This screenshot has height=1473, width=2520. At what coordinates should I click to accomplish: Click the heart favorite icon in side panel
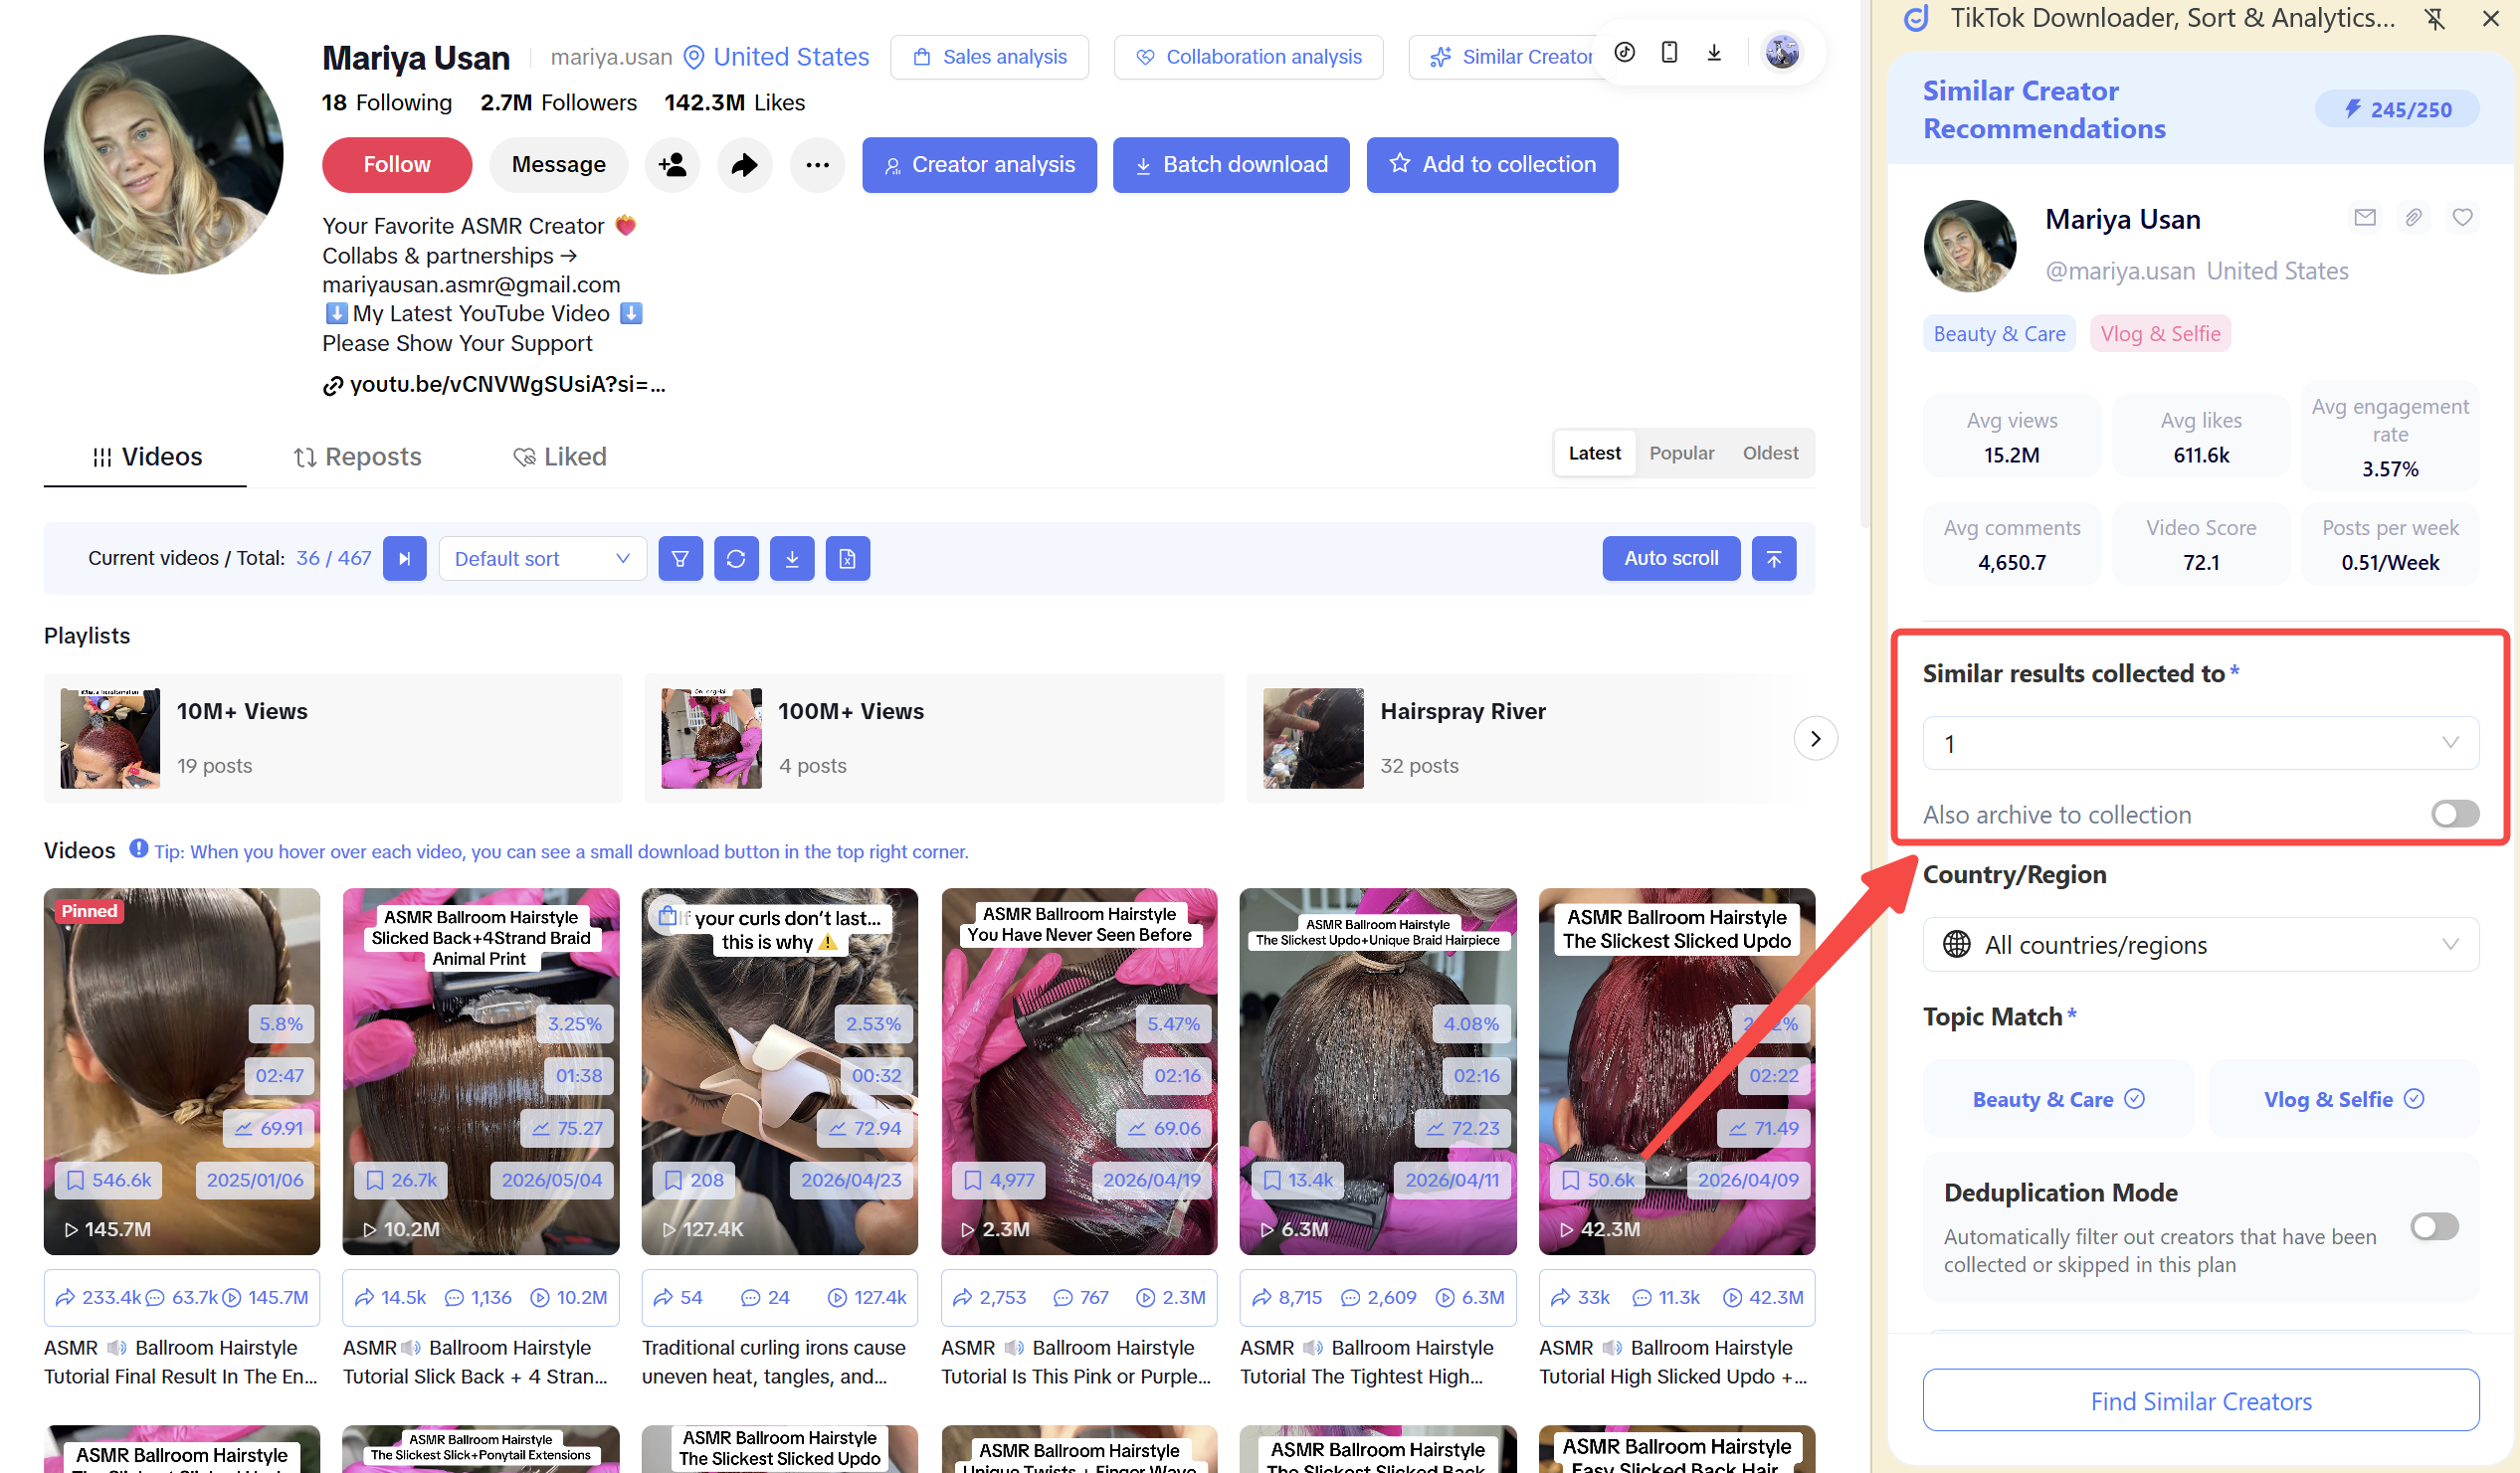coord(2463,217)
